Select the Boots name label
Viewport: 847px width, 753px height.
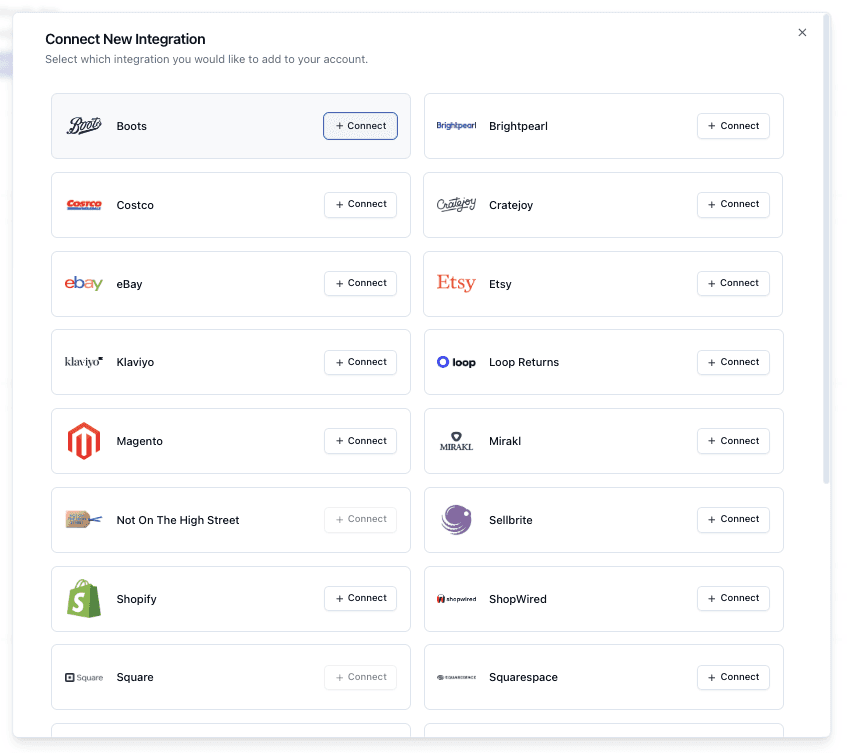(132, 126)
